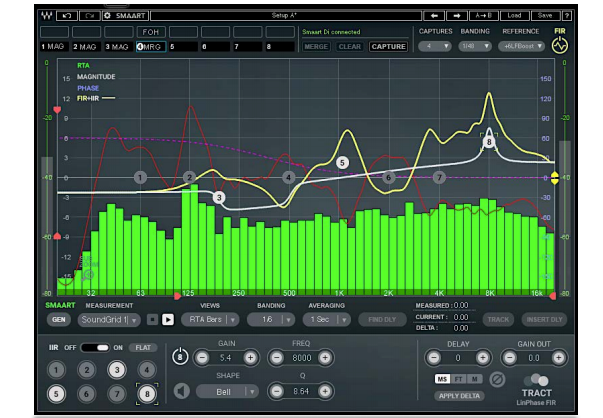Select EQ band node 1 on graph
This screenshot has height=418, width=603.
point(140,177)
